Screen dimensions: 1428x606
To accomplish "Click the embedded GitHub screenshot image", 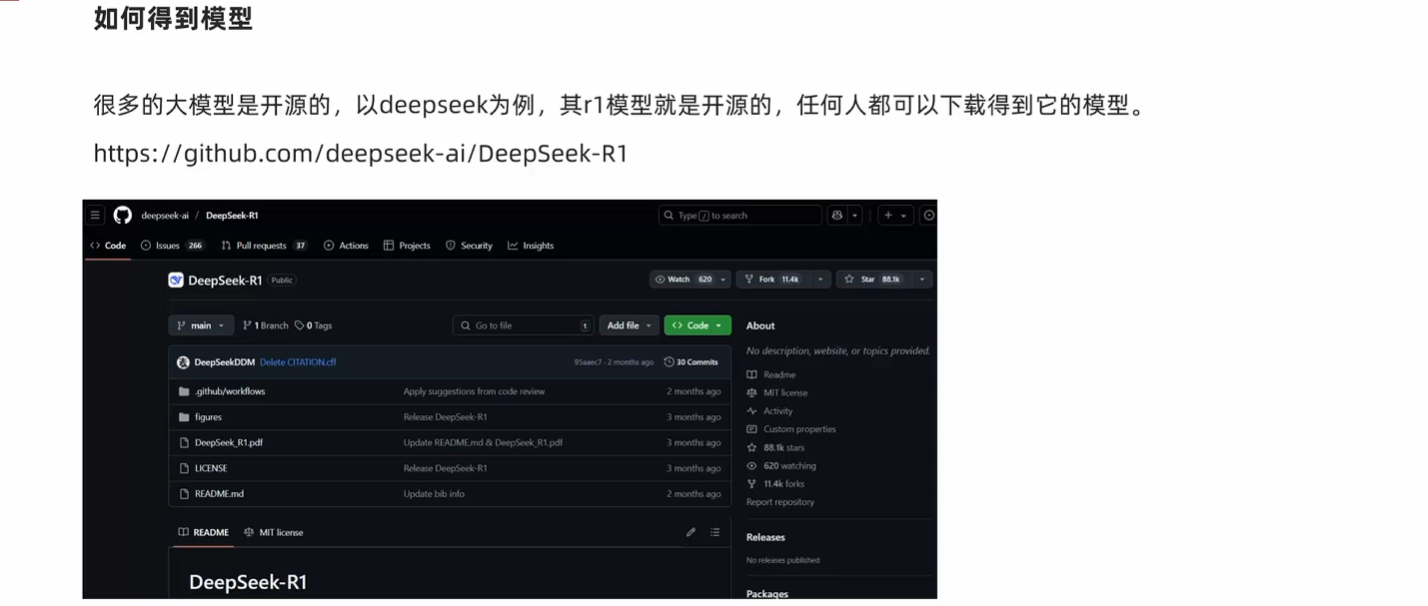I will click(x=510, y=399).
